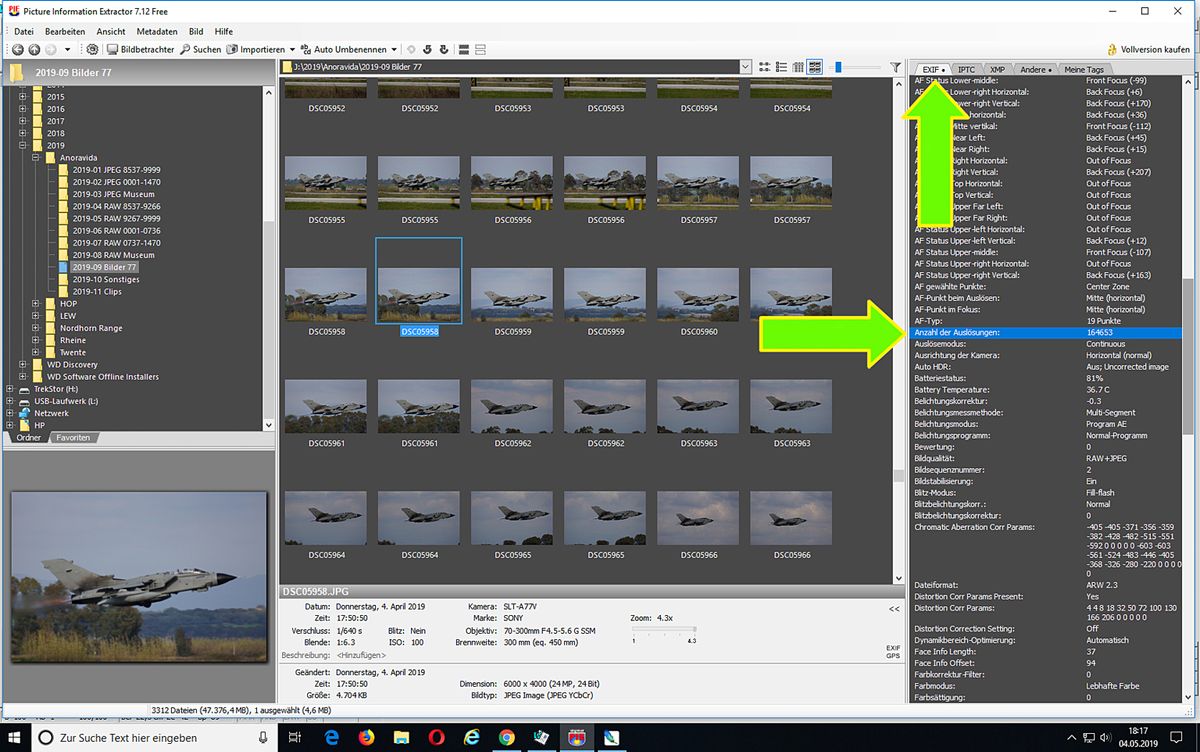Switch to the Favoriten tab
Viewport: 1200px width, 752px height.
[x=73, y=438]
